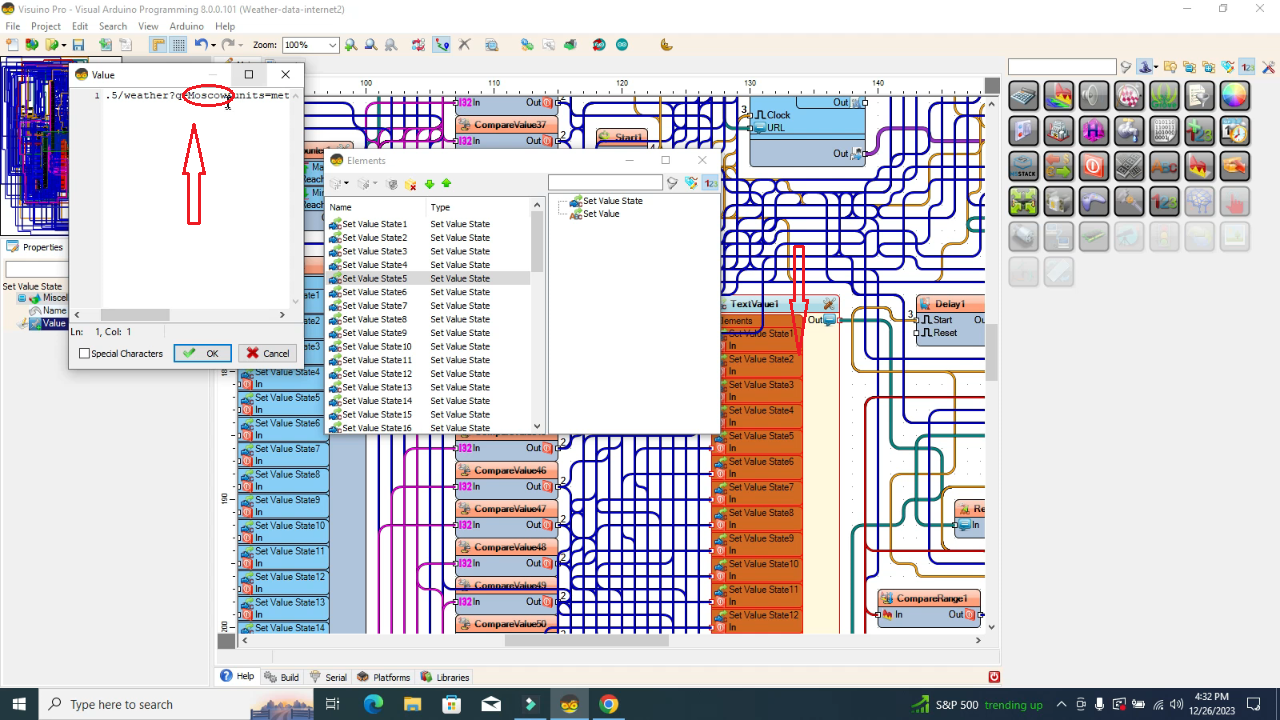Open the gamepad controller component category
Viewport: 1280px width, 720px height.
point(1094,201)
